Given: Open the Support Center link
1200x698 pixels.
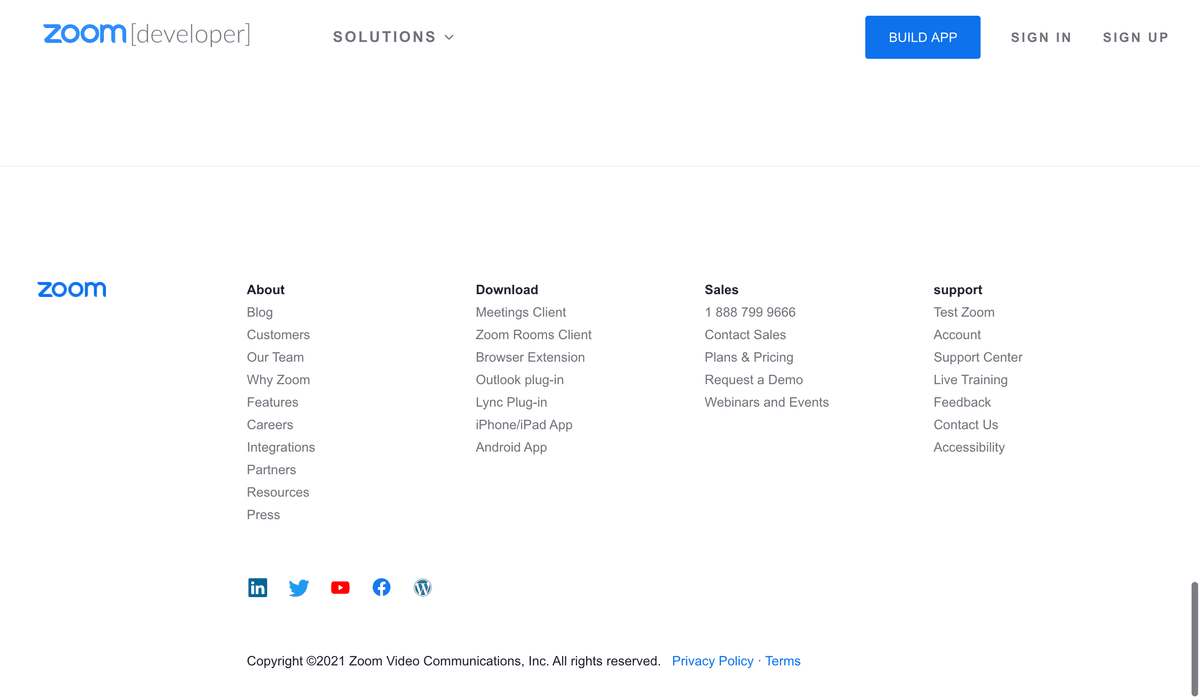Looking at the screenshot, I should point(978,357).
